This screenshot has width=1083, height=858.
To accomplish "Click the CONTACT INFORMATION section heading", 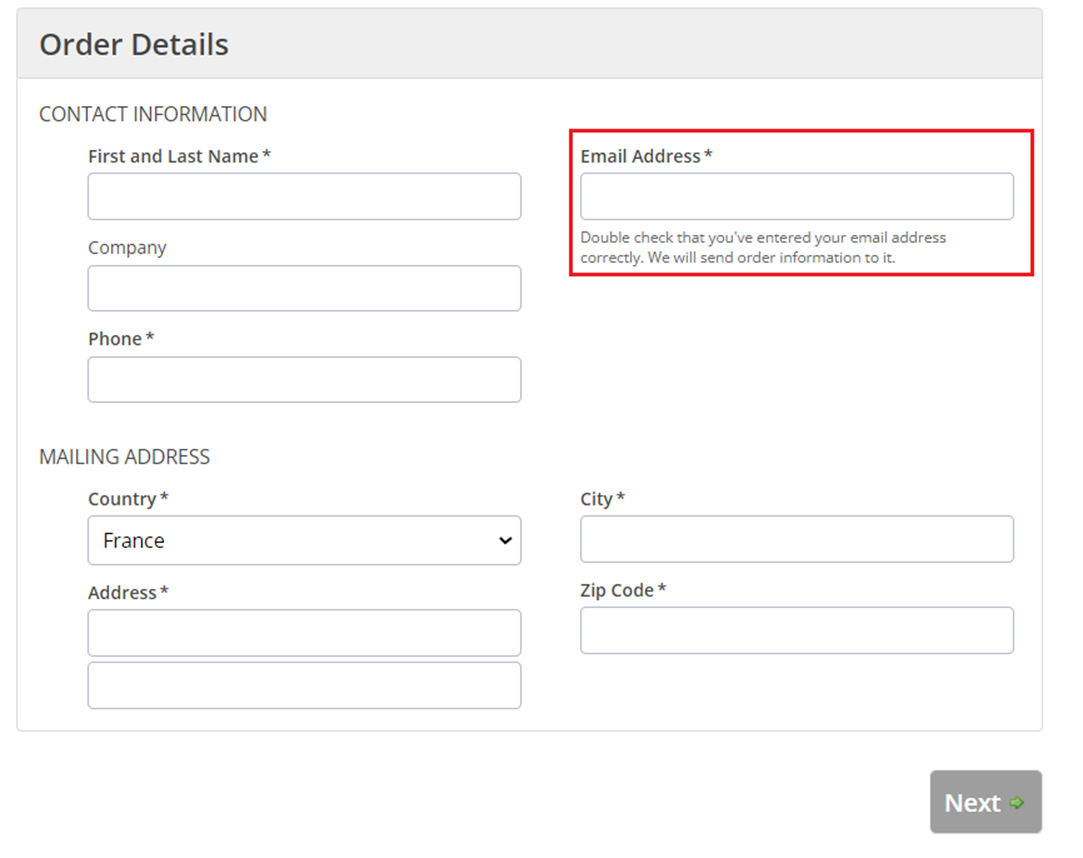I will pyautogui.click(x=153, y=114).
